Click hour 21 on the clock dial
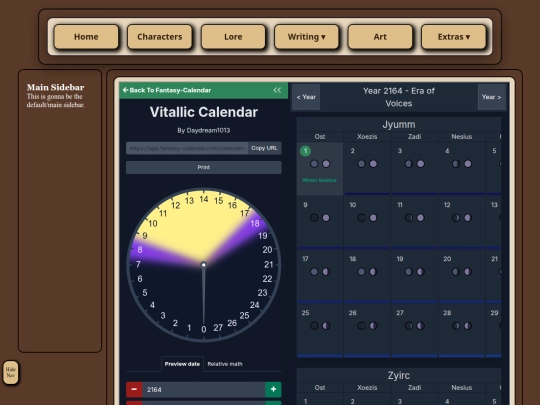 pos(269,264)
